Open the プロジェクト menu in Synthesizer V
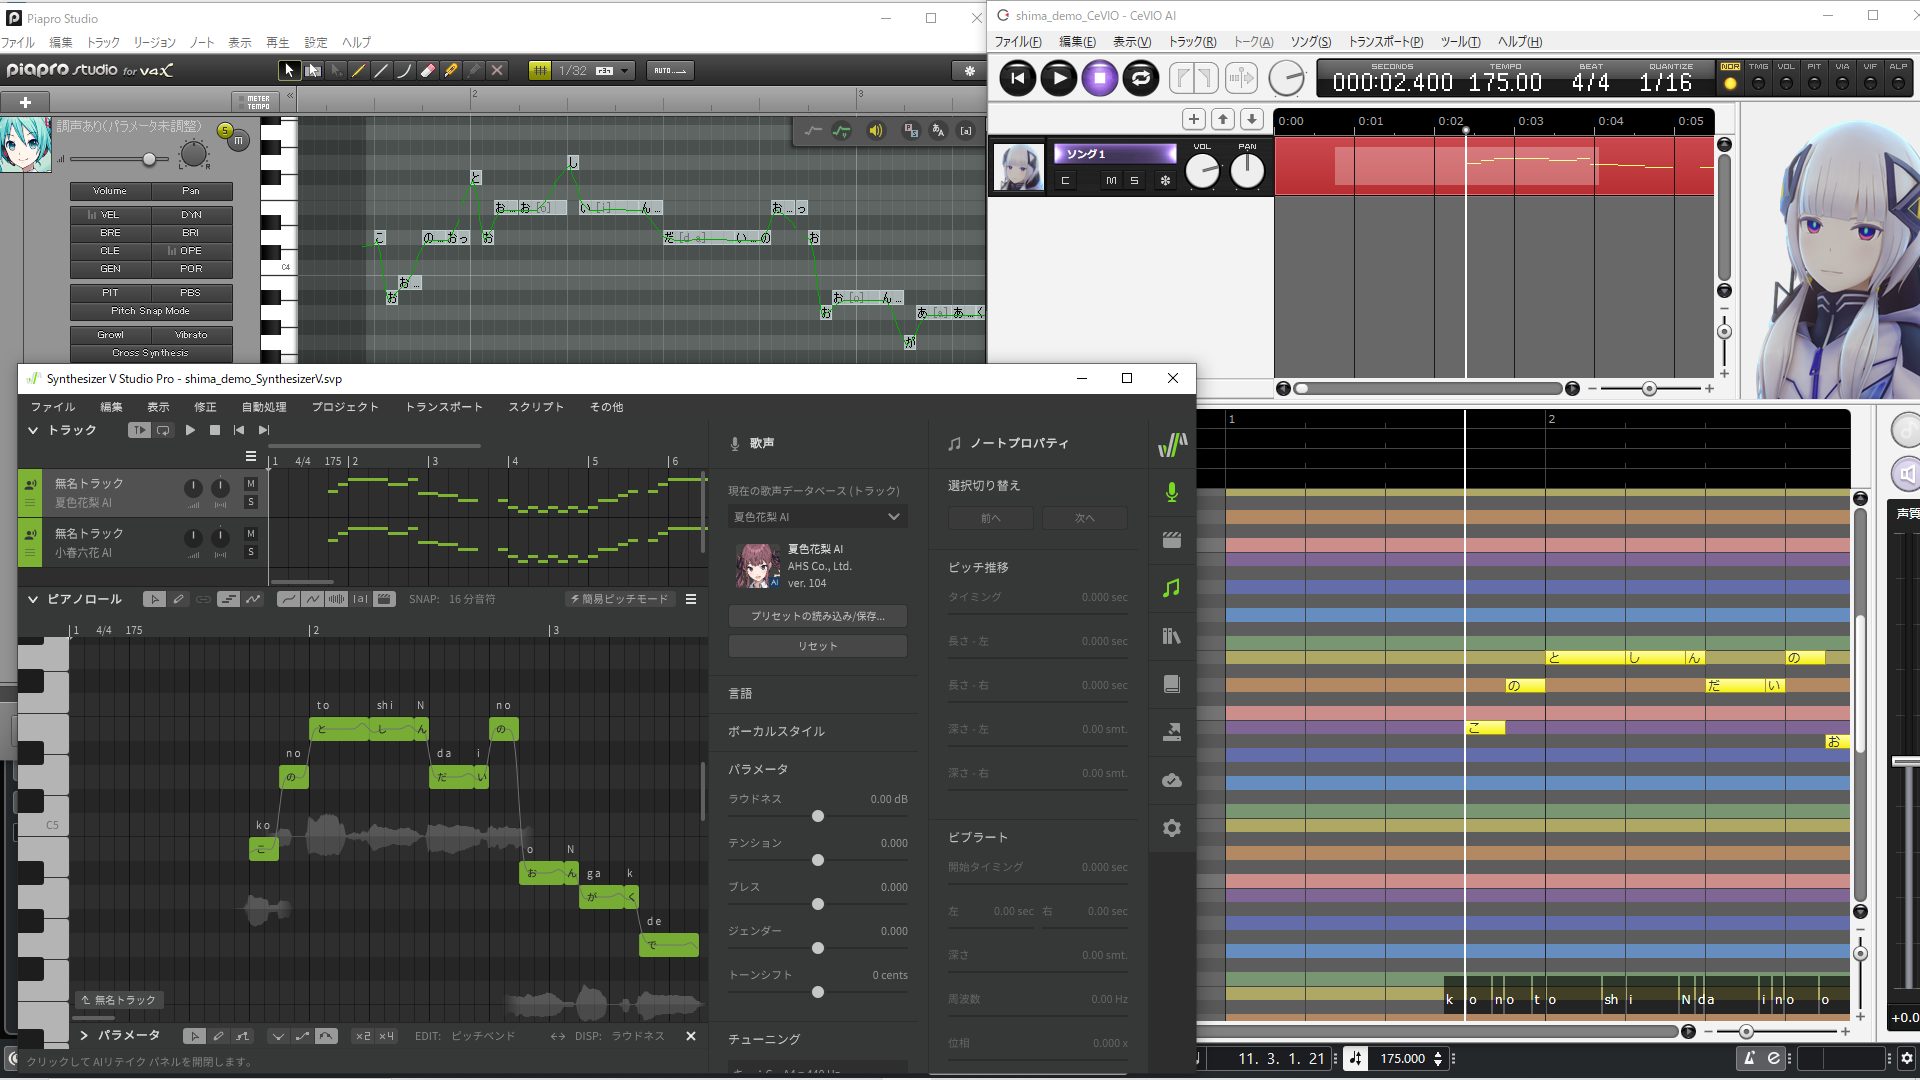1920x1080 pixels. pos(345,407)
